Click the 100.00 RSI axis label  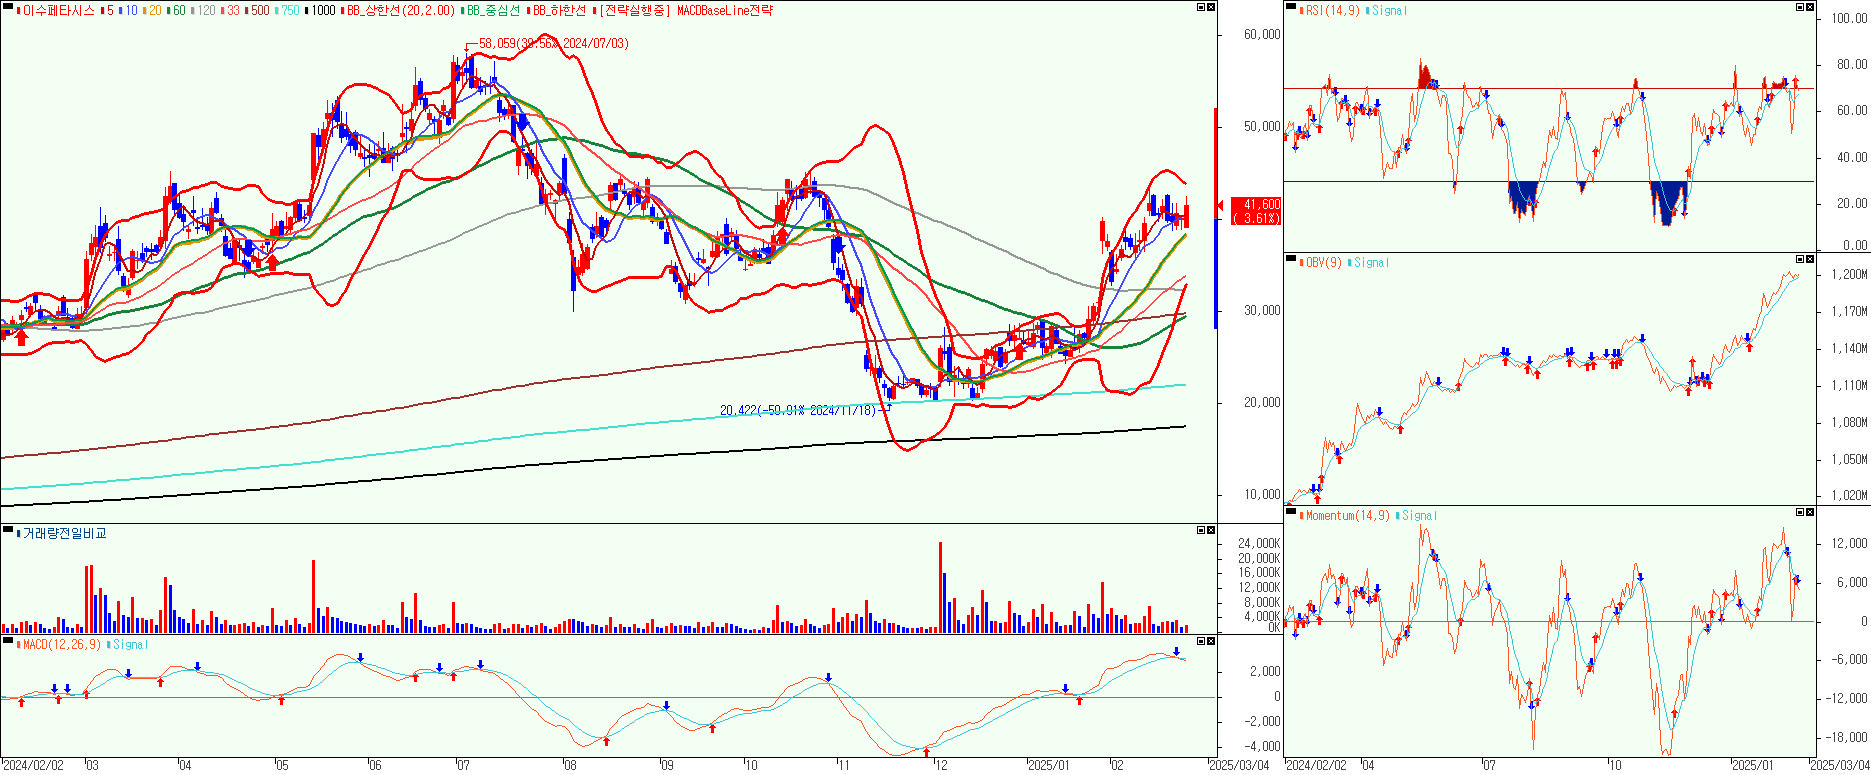1850,18
